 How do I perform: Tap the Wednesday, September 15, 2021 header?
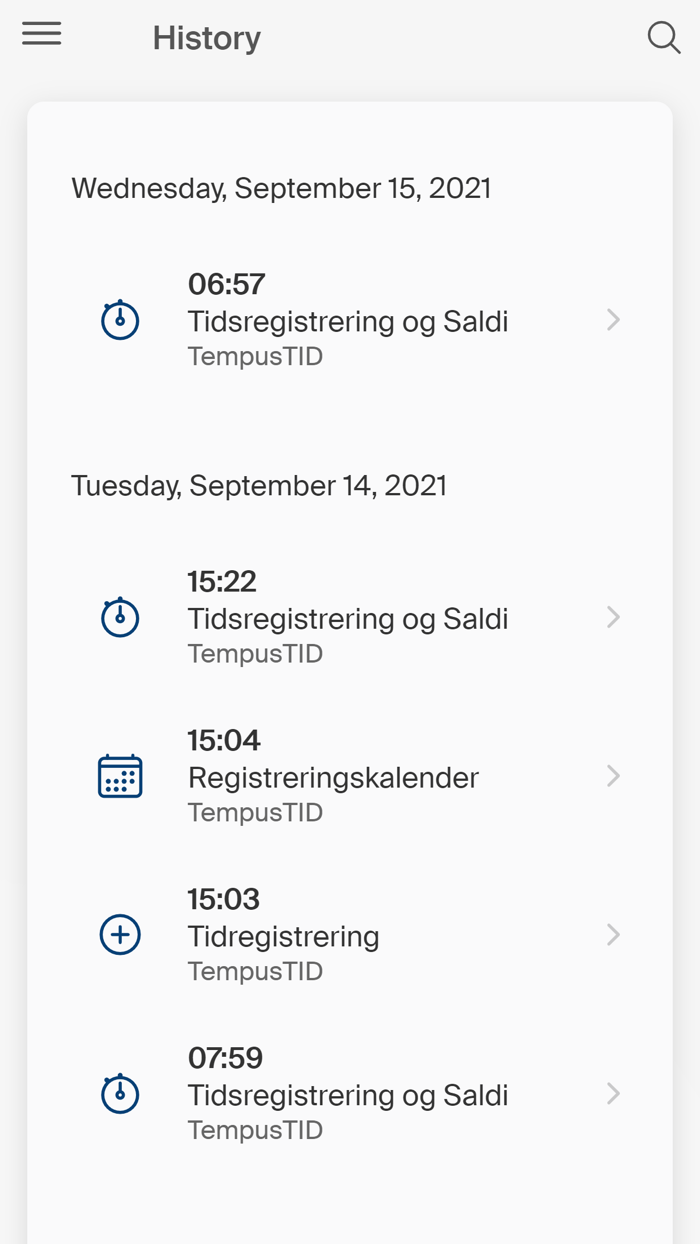[281, 188]
